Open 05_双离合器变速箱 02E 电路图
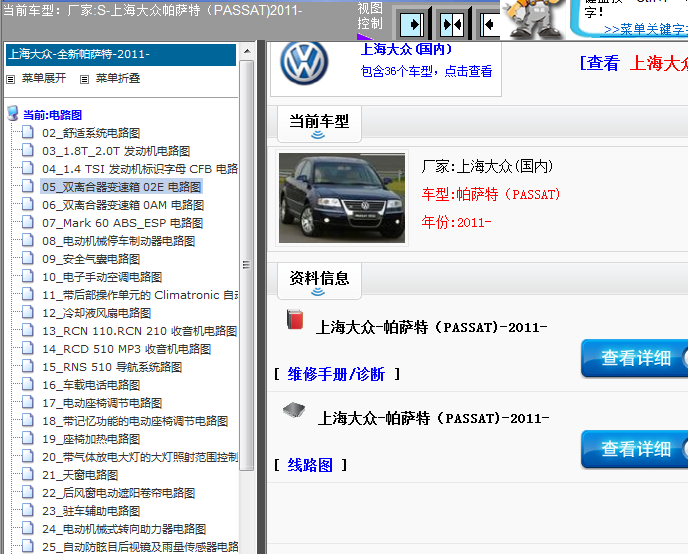 coord(122,187)
